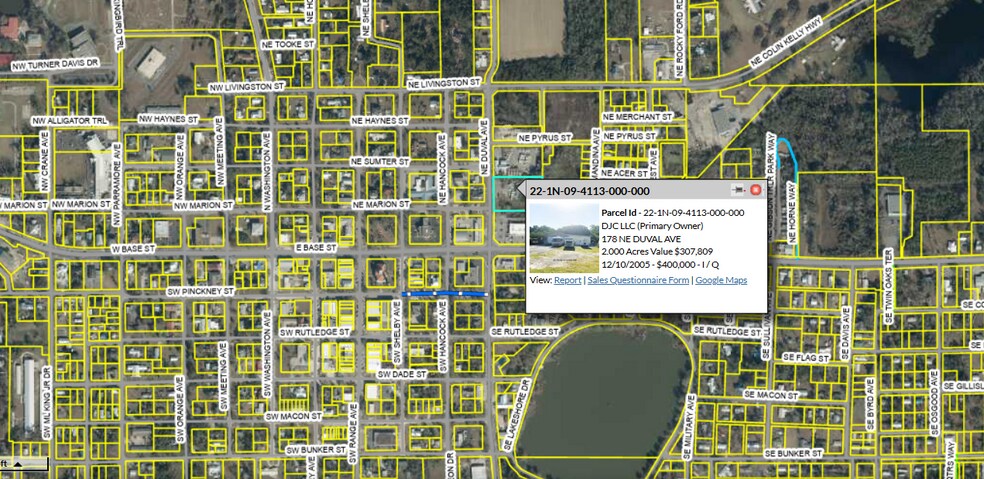Viewport: 984px width, 479px height.
Task: Click the Parcel Id line in the popup
Action: coord(673,213)
